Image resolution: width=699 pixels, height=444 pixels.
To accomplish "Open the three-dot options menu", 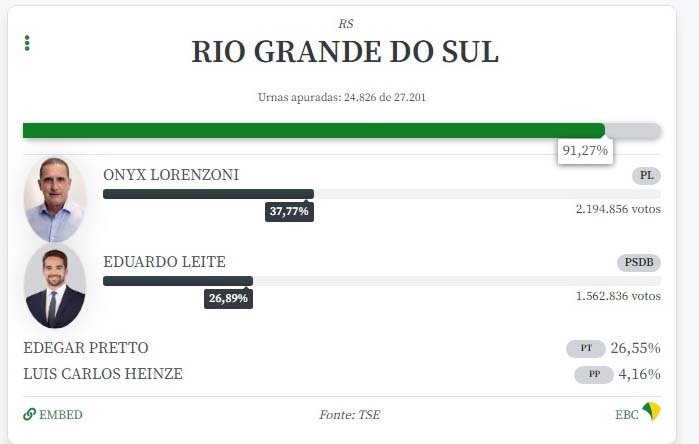I will (x=27, y=43).
